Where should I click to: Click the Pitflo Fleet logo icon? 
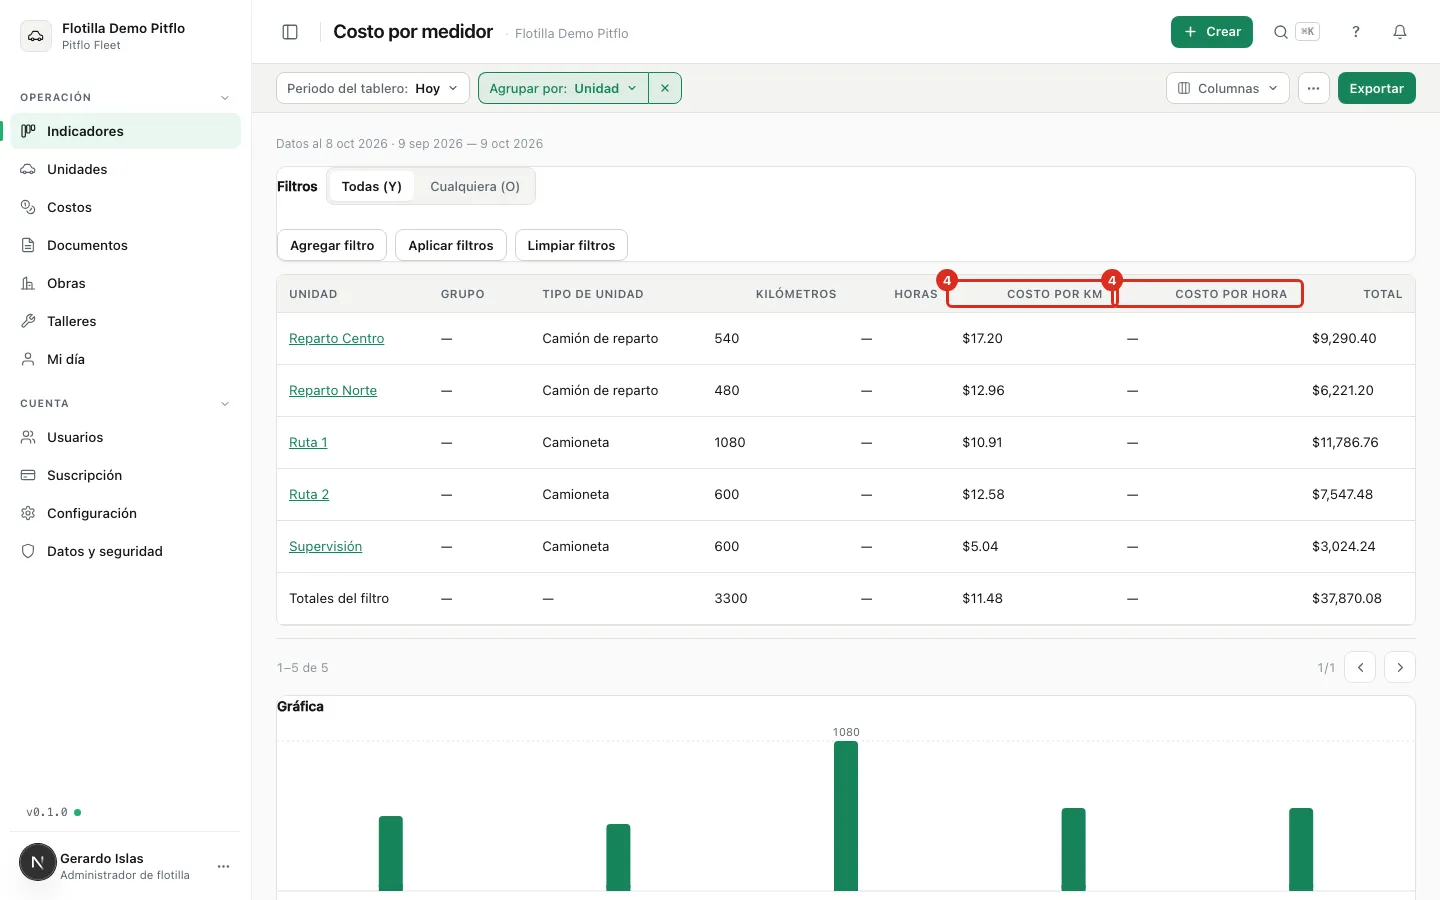36,36
